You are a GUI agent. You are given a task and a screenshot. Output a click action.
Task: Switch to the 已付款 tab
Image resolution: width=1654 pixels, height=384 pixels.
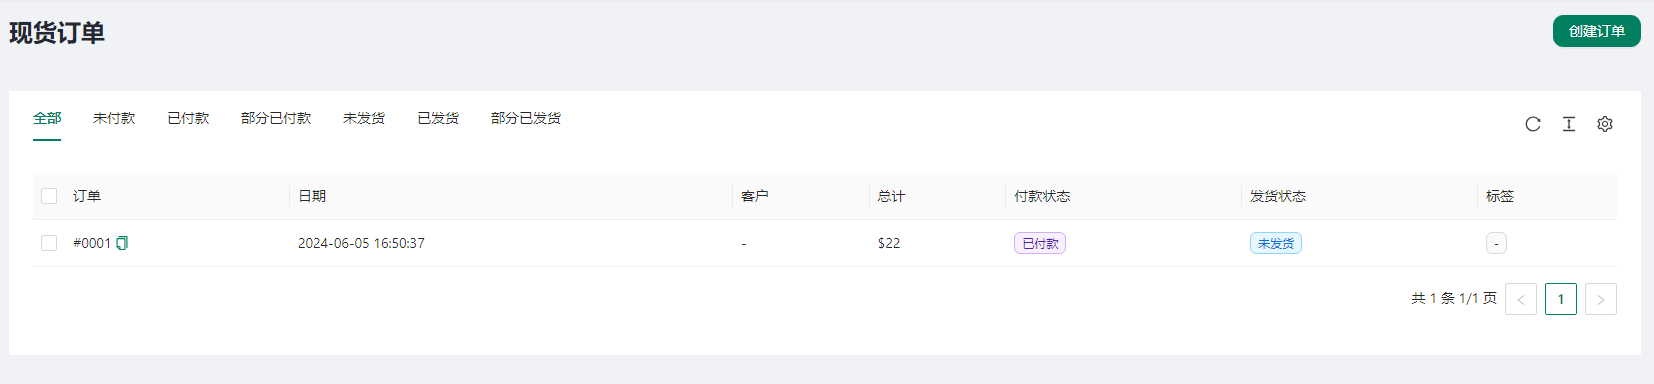(x=188, y=118)
